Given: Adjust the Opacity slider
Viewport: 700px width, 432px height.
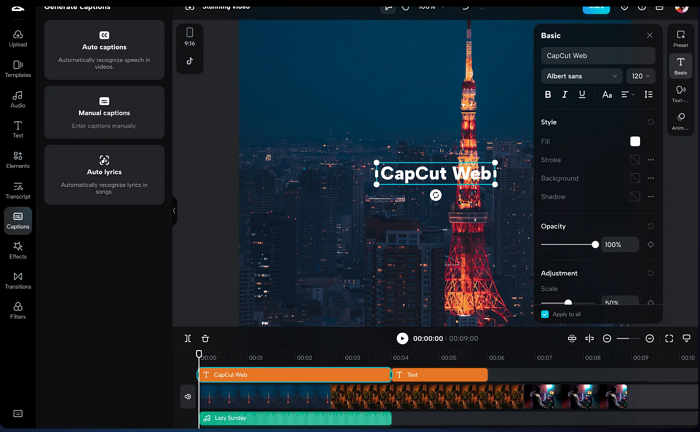Looking at the screenshot, I should [x=570, y=245].
